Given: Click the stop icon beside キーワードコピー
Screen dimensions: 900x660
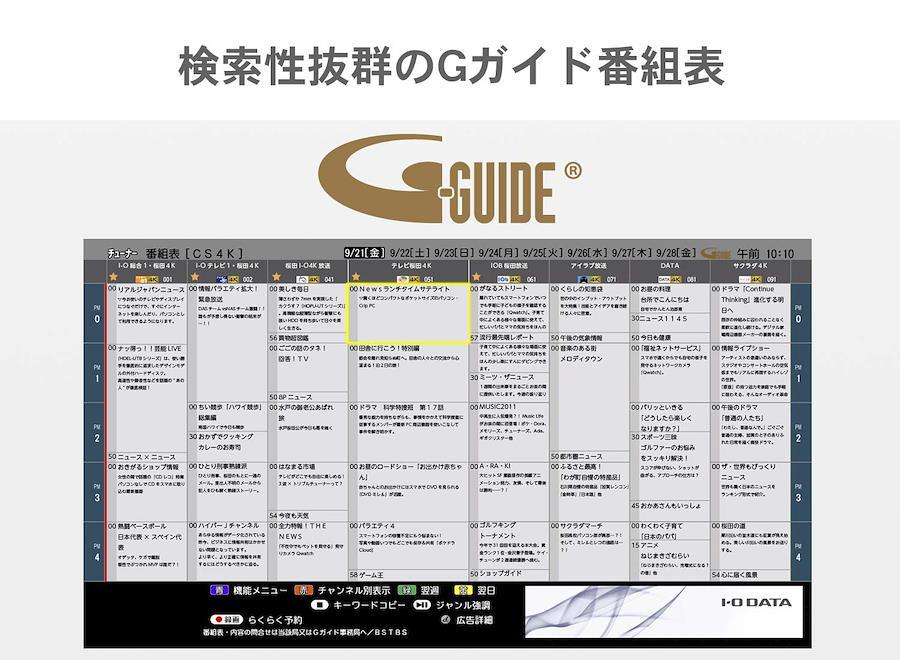Looking at the screenshot, I should click(320, 605).
